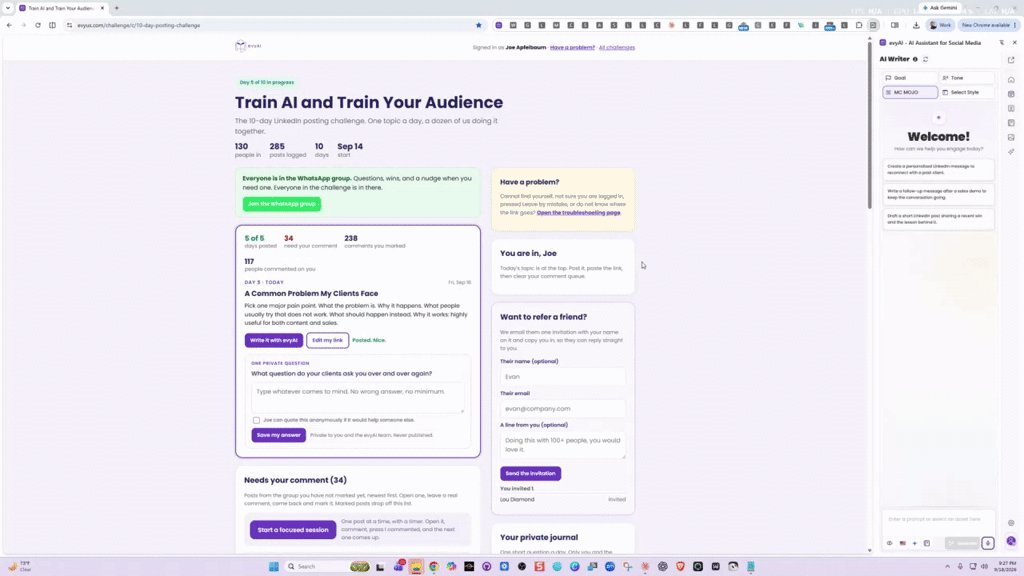Reload the page with the refresh icon
The image size is (1024, 576).
coord(38,25)
